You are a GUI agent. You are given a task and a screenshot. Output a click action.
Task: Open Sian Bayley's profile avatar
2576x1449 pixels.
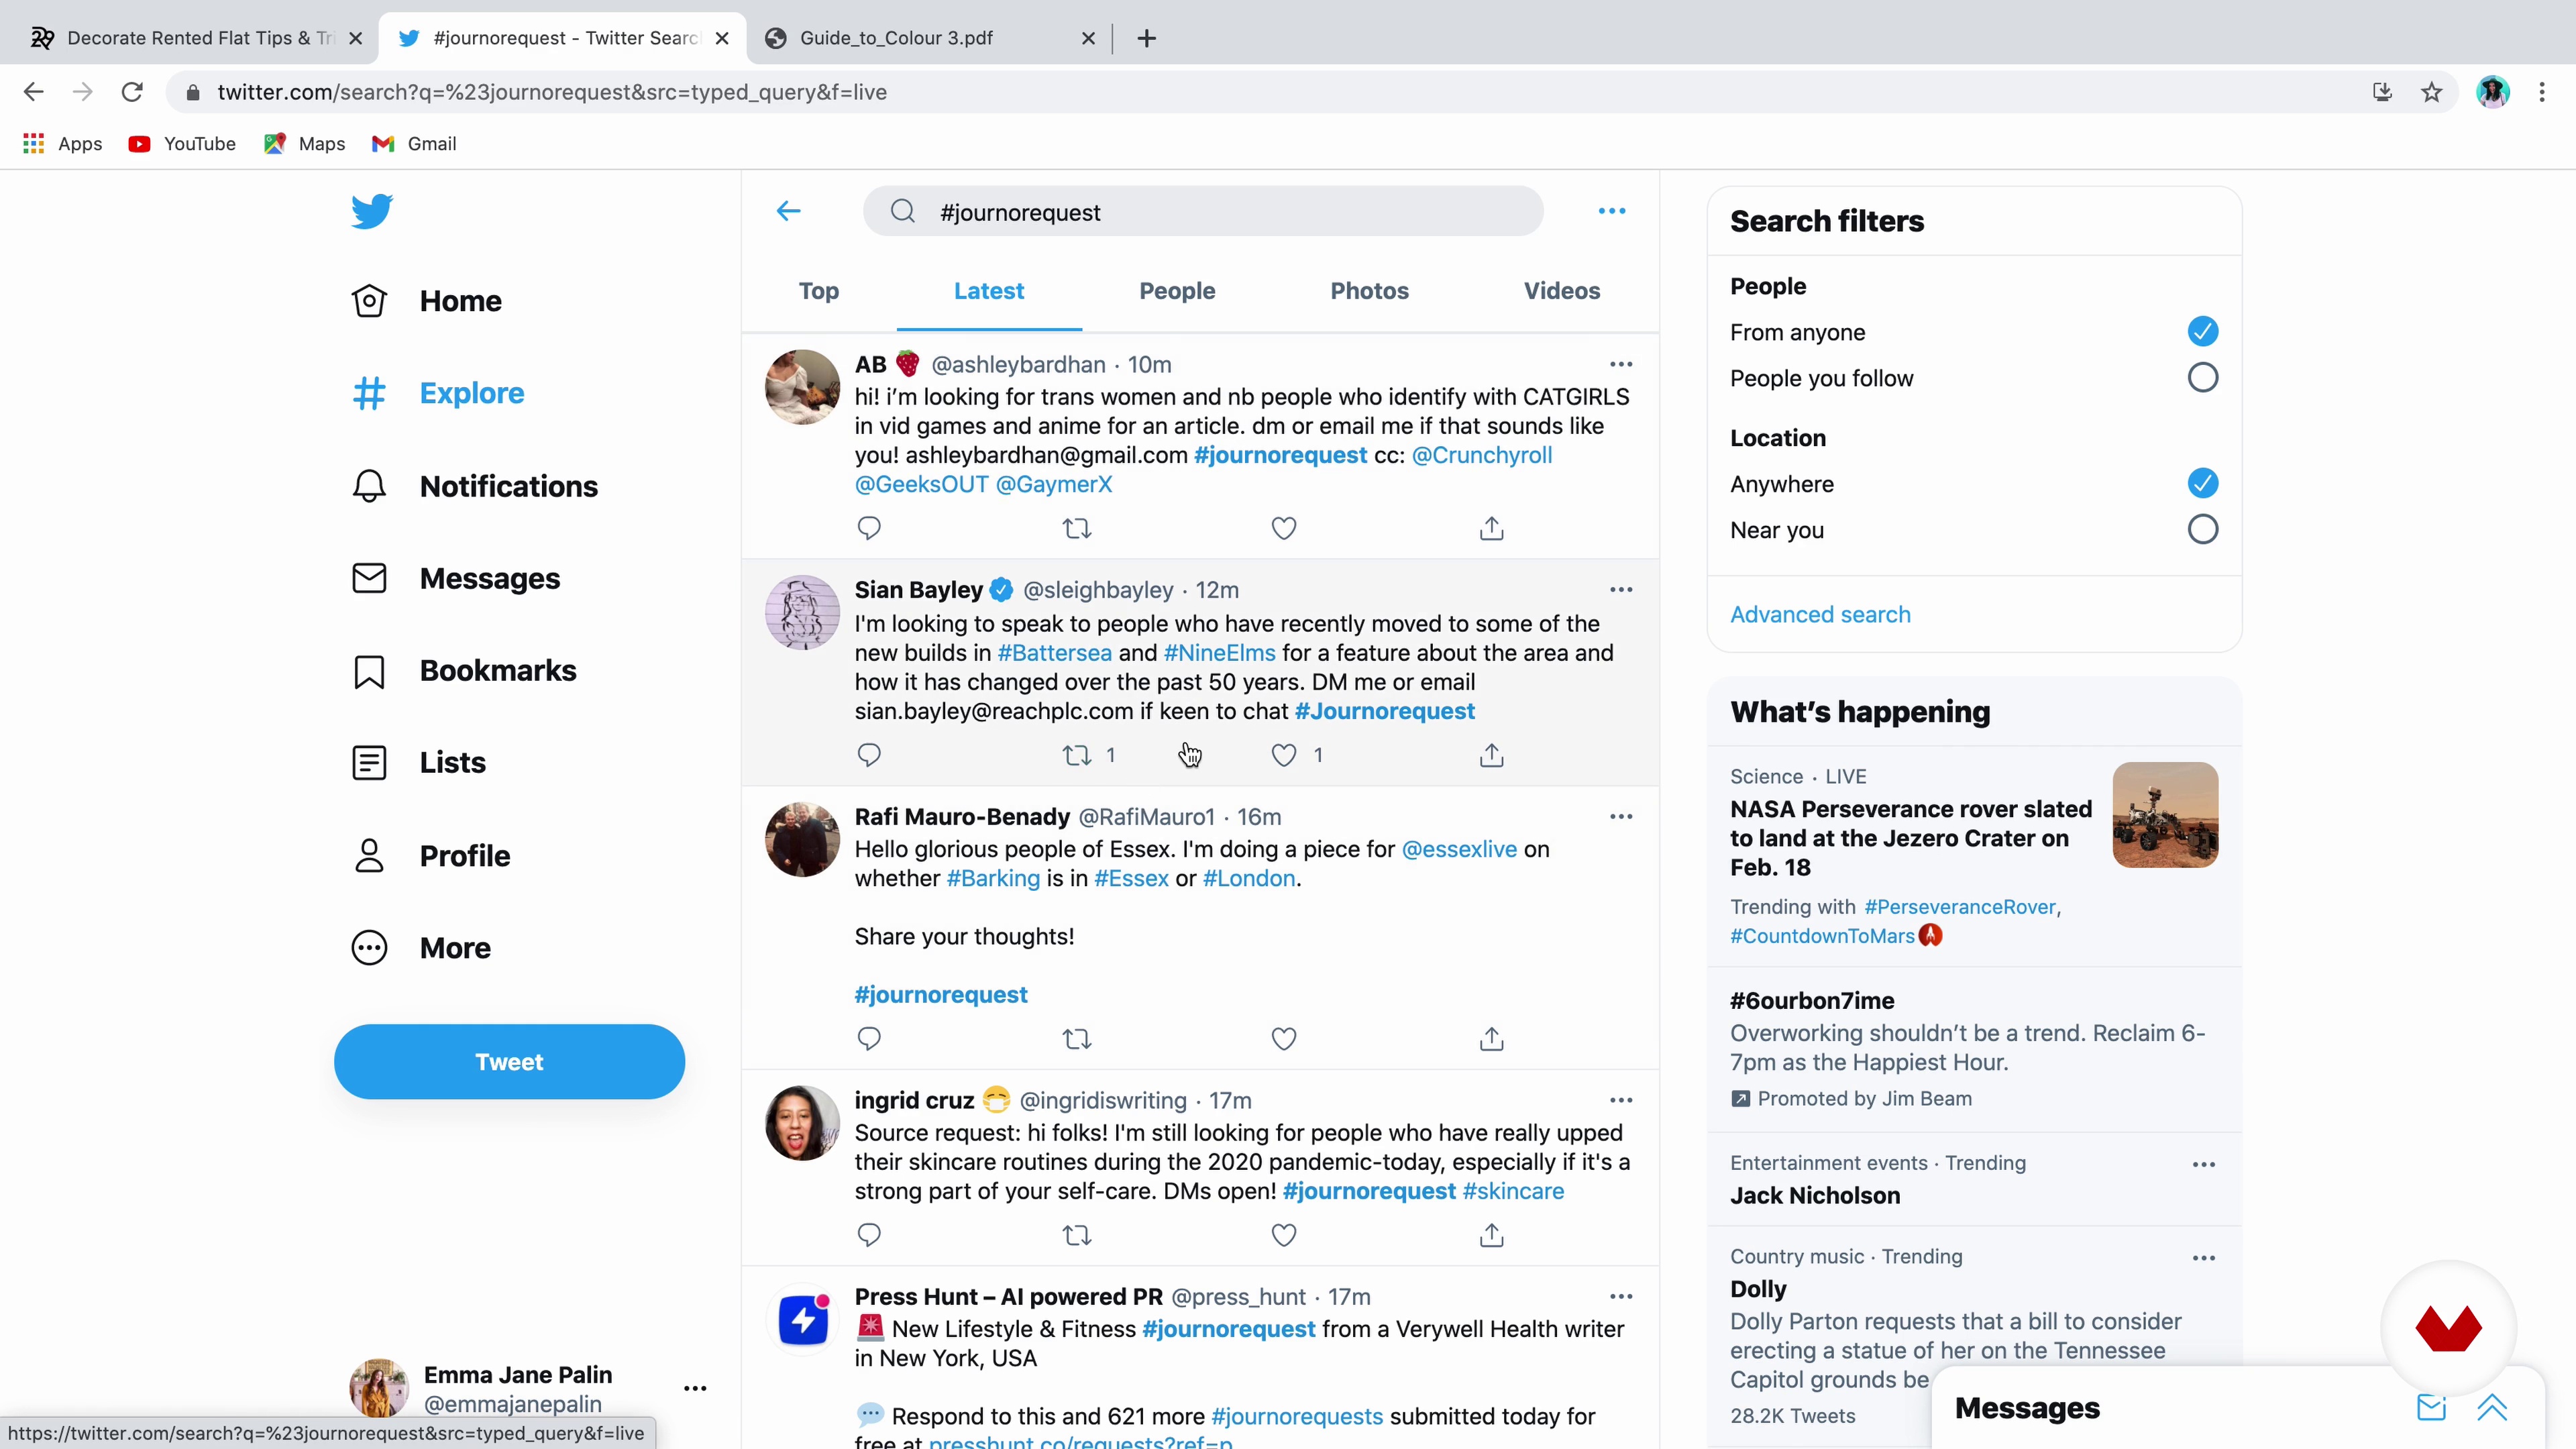(x=802, y=612)
